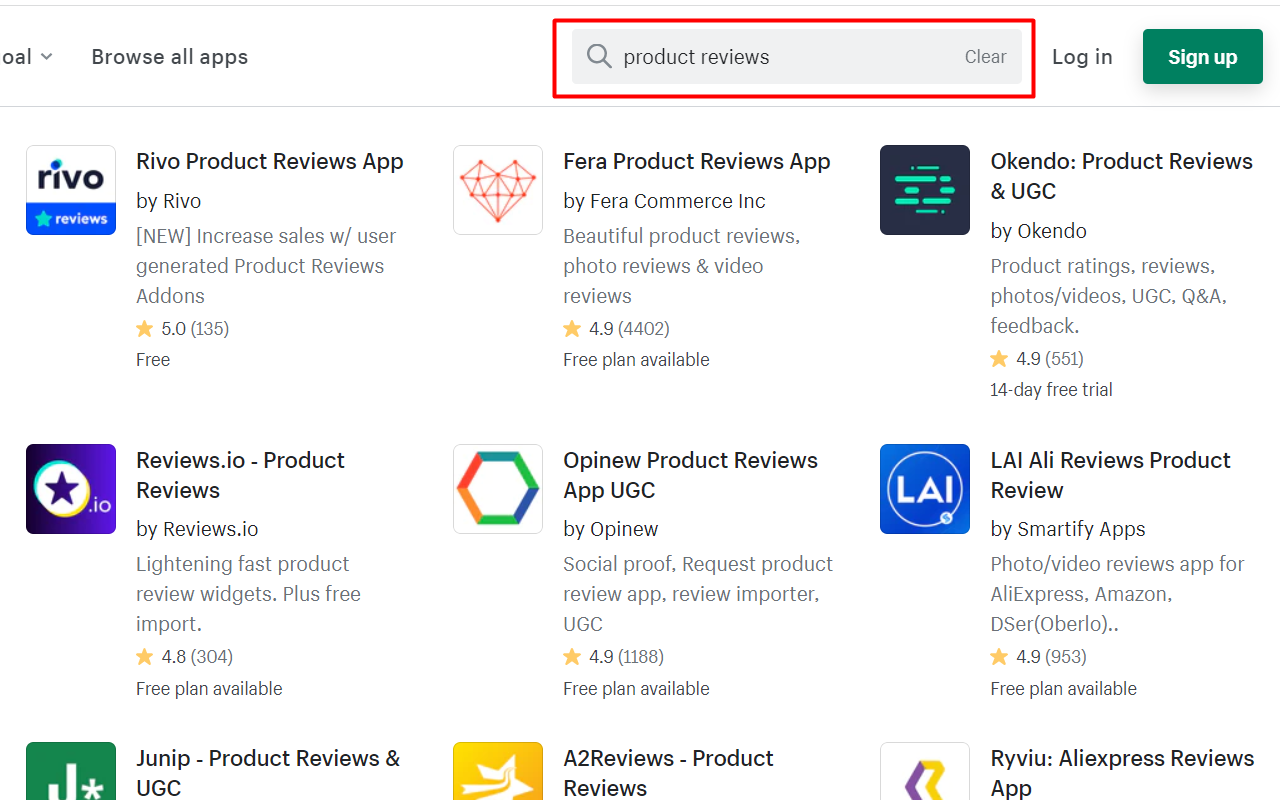Click Rivo's 'Free' pricing text
This screenshot has height=800, width=1280.
click(x=153, y=360)
